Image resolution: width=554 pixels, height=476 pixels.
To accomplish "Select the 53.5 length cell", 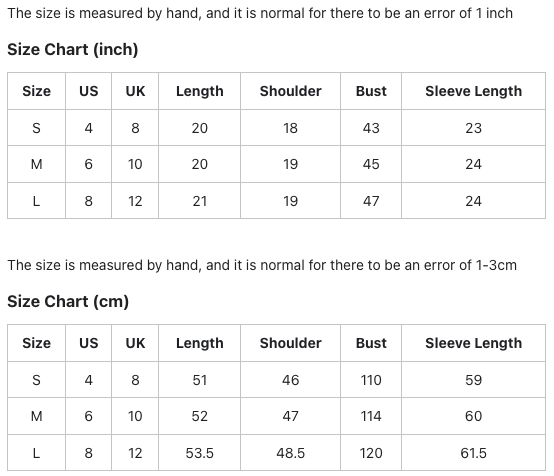I will click(200, 453).
